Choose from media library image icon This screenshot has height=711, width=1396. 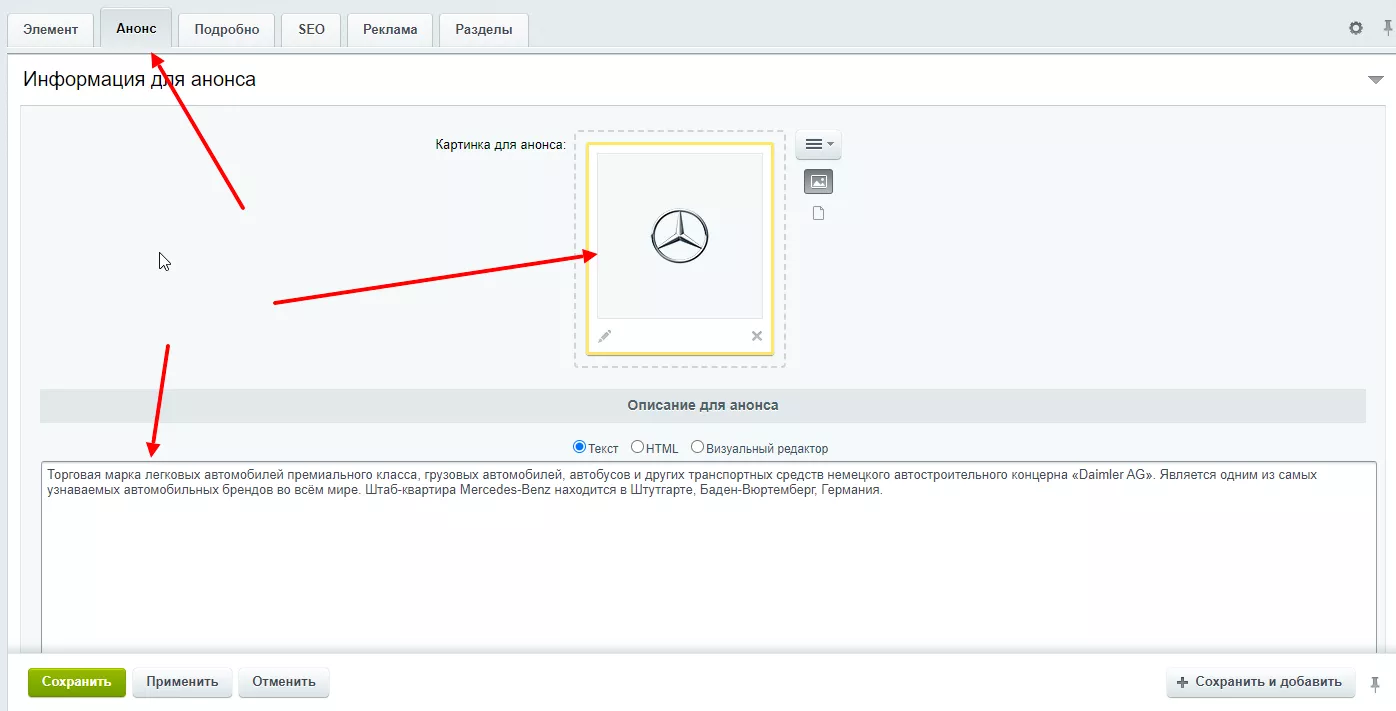point(819,182)
